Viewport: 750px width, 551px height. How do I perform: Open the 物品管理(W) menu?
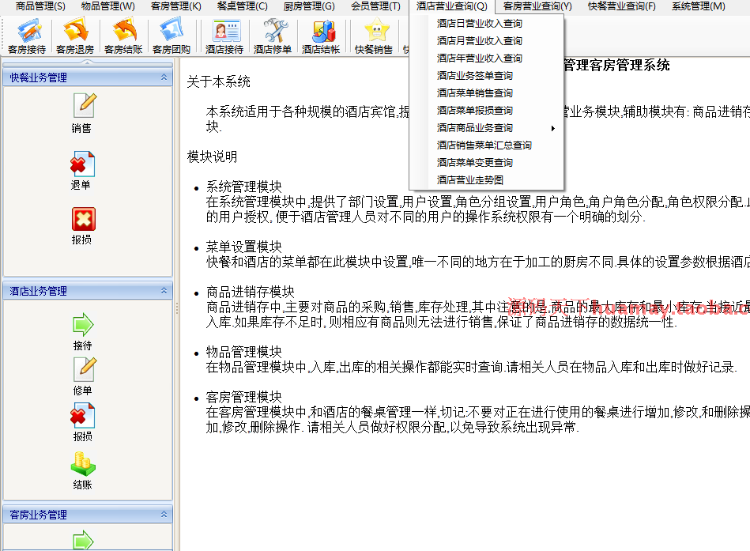[108, 6]
